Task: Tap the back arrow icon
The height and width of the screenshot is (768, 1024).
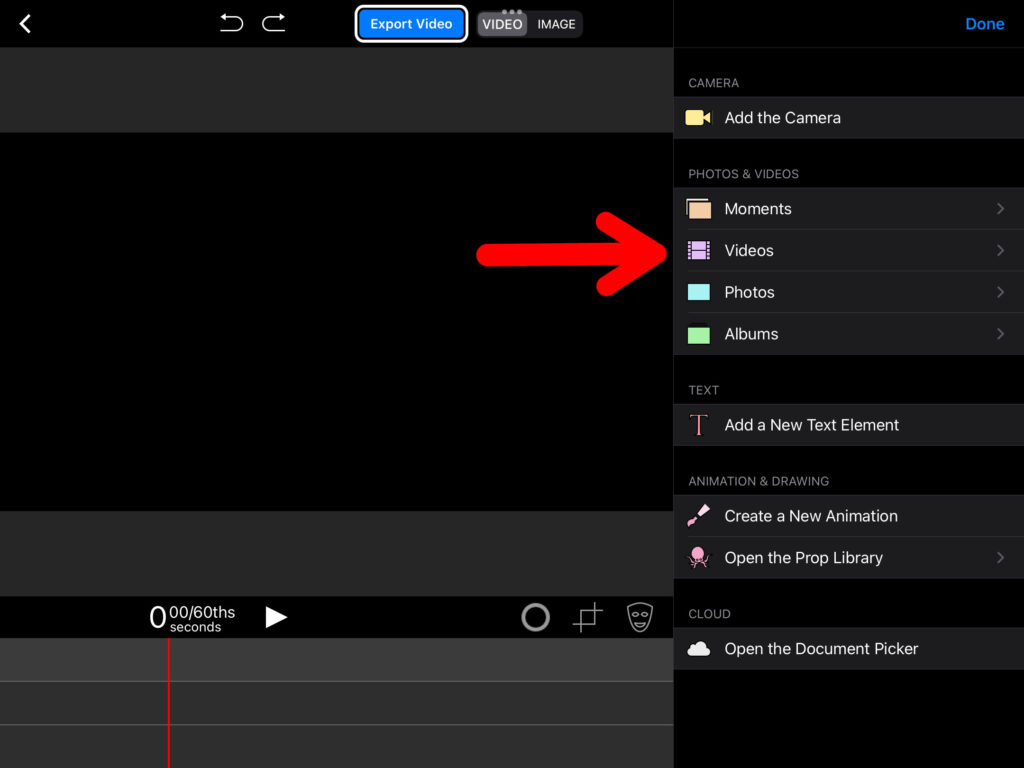Action: pos(26,24)
